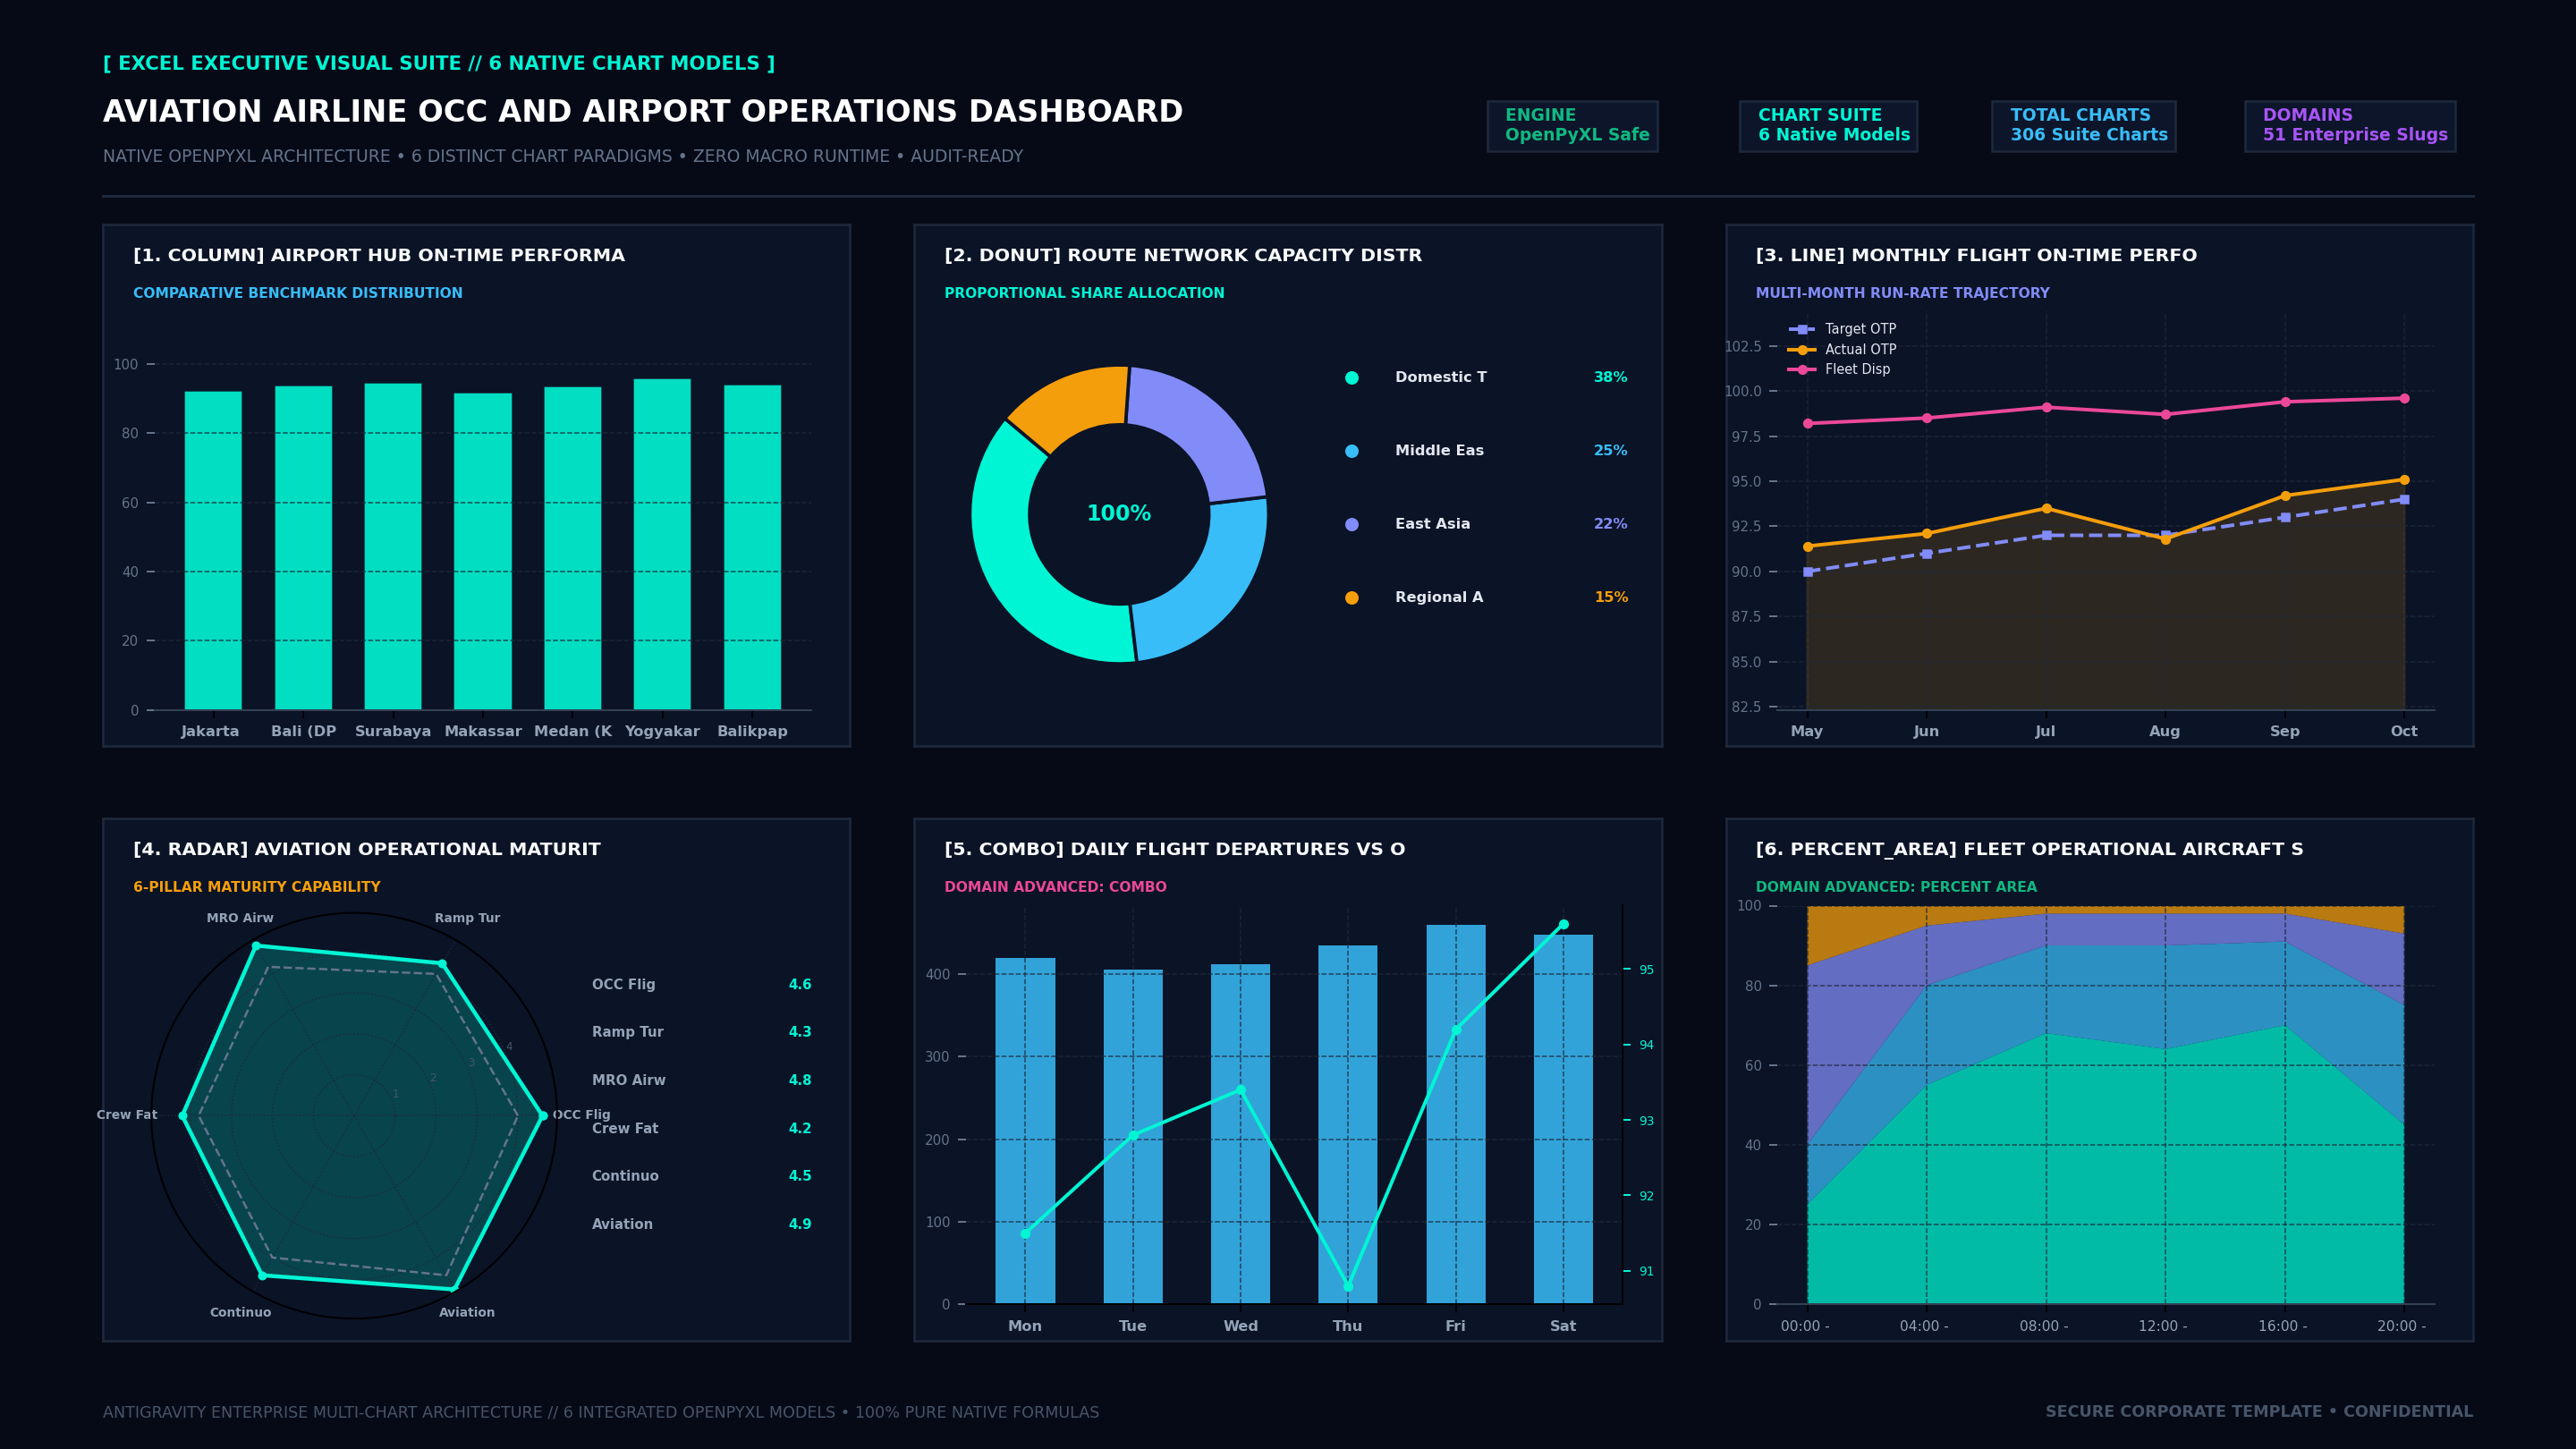Select the Domestic T teal legend dot
This screenshot has height=1449, width=2576.
(1352, 378)
